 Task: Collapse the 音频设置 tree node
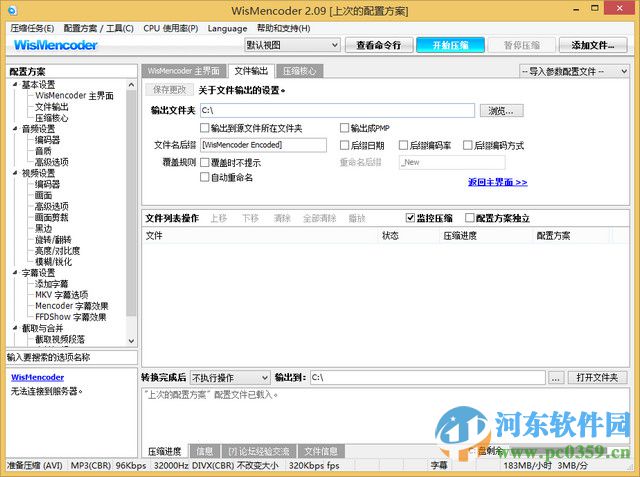click(x=16, y=129)
